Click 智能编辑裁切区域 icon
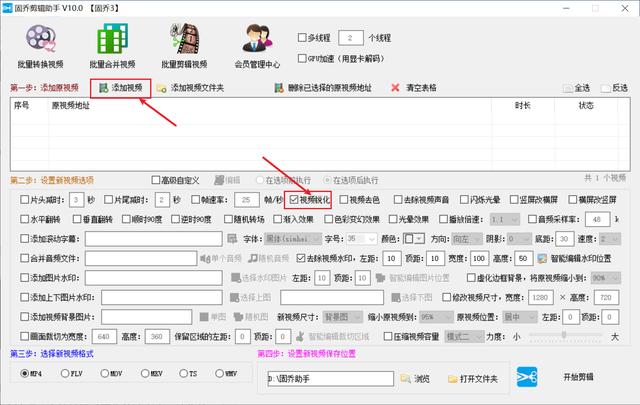 coord(300,336)
